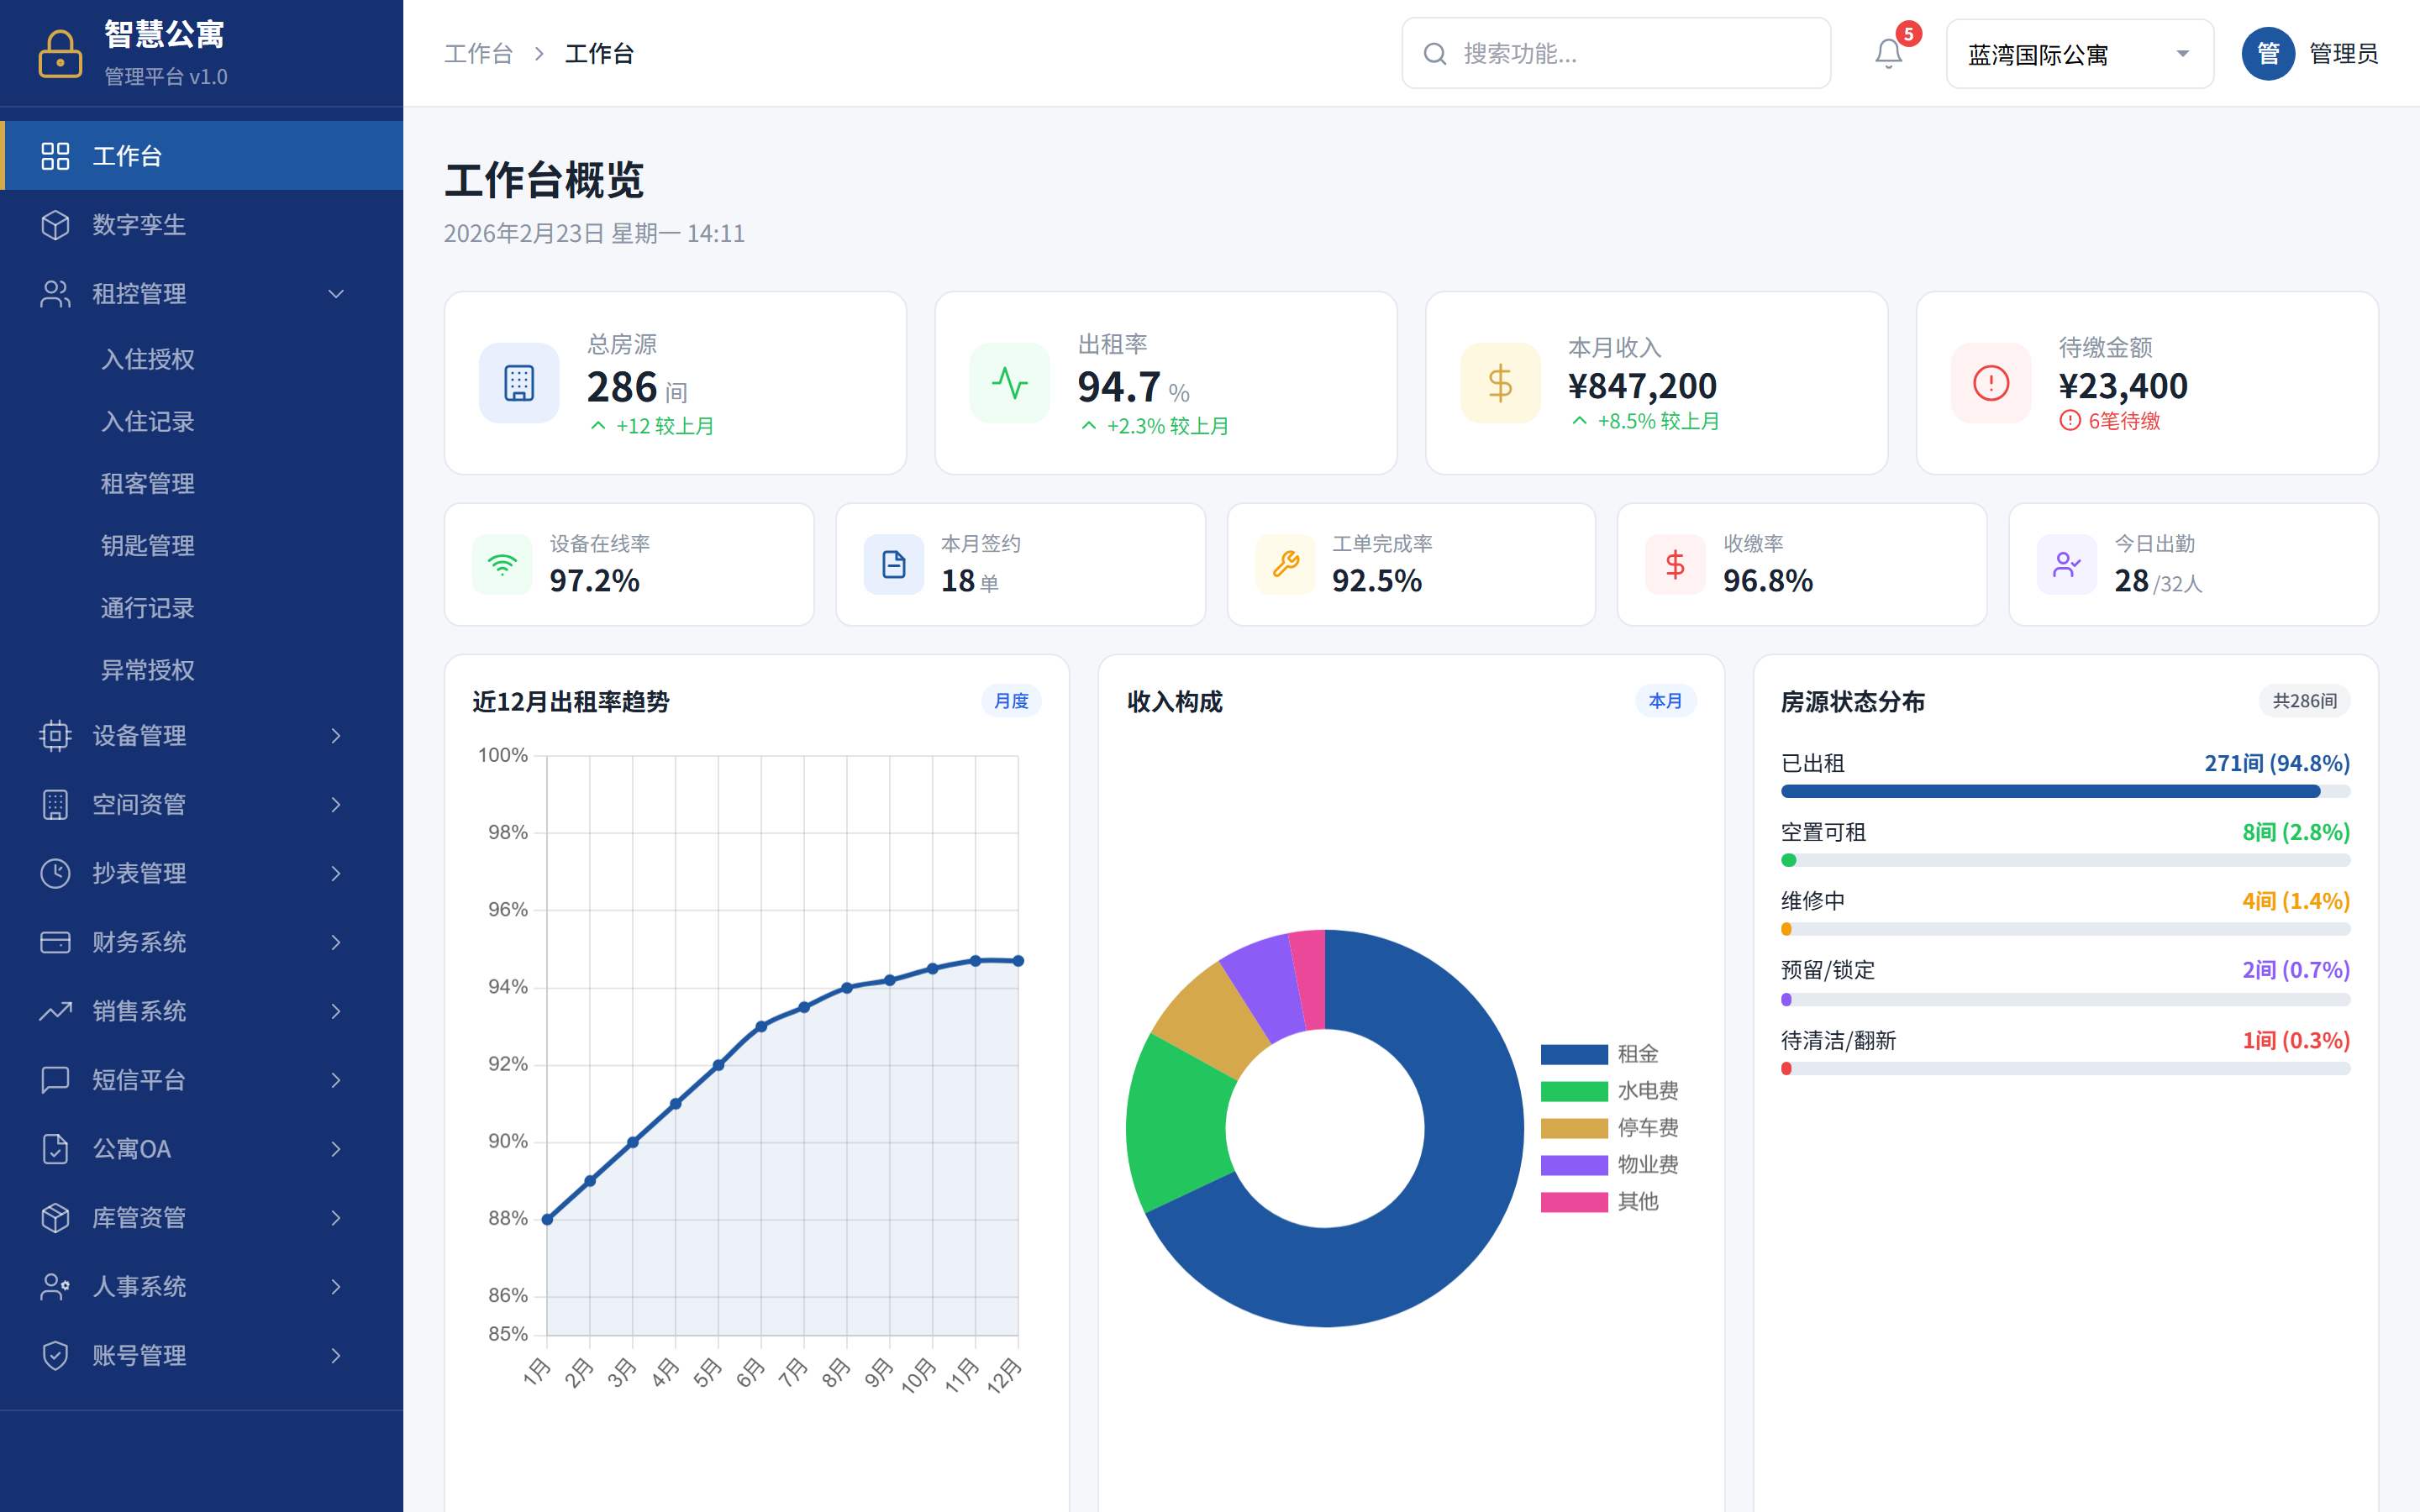Viewport: 2420px width, 1512px height.
Task: Click the 短信平台 chat icon
Action: [x=56, y=1080]
